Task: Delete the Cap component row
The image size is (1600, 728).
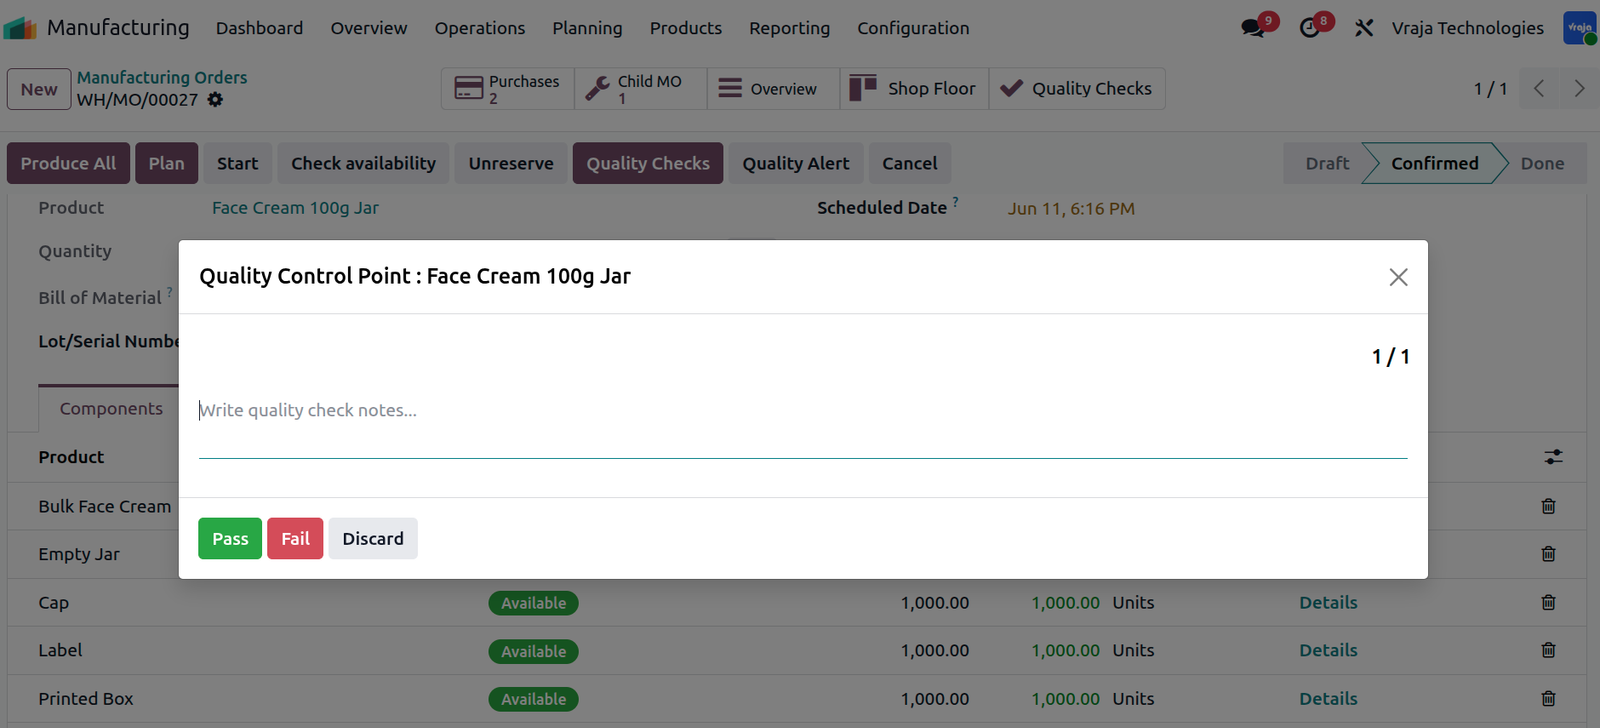Action: (x=1548, y=602)
